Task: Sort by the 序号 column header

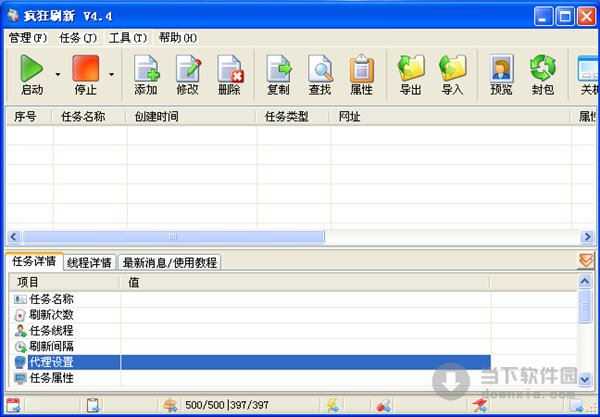Action: coord(29,117)
